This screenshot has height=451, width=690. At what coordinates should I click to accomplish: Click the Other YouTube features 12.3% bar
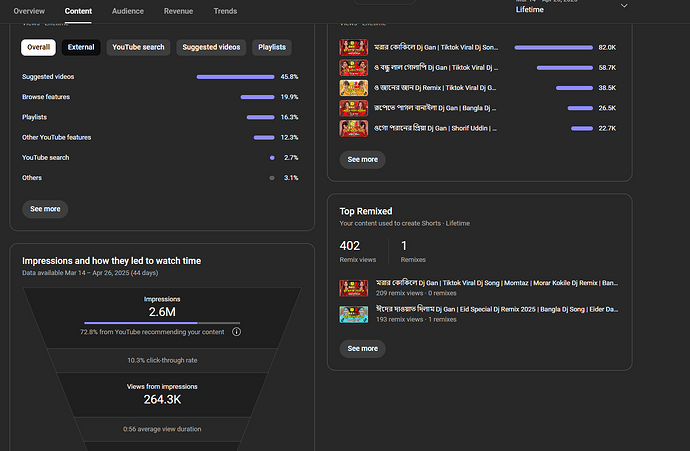[x=264, y=137]
